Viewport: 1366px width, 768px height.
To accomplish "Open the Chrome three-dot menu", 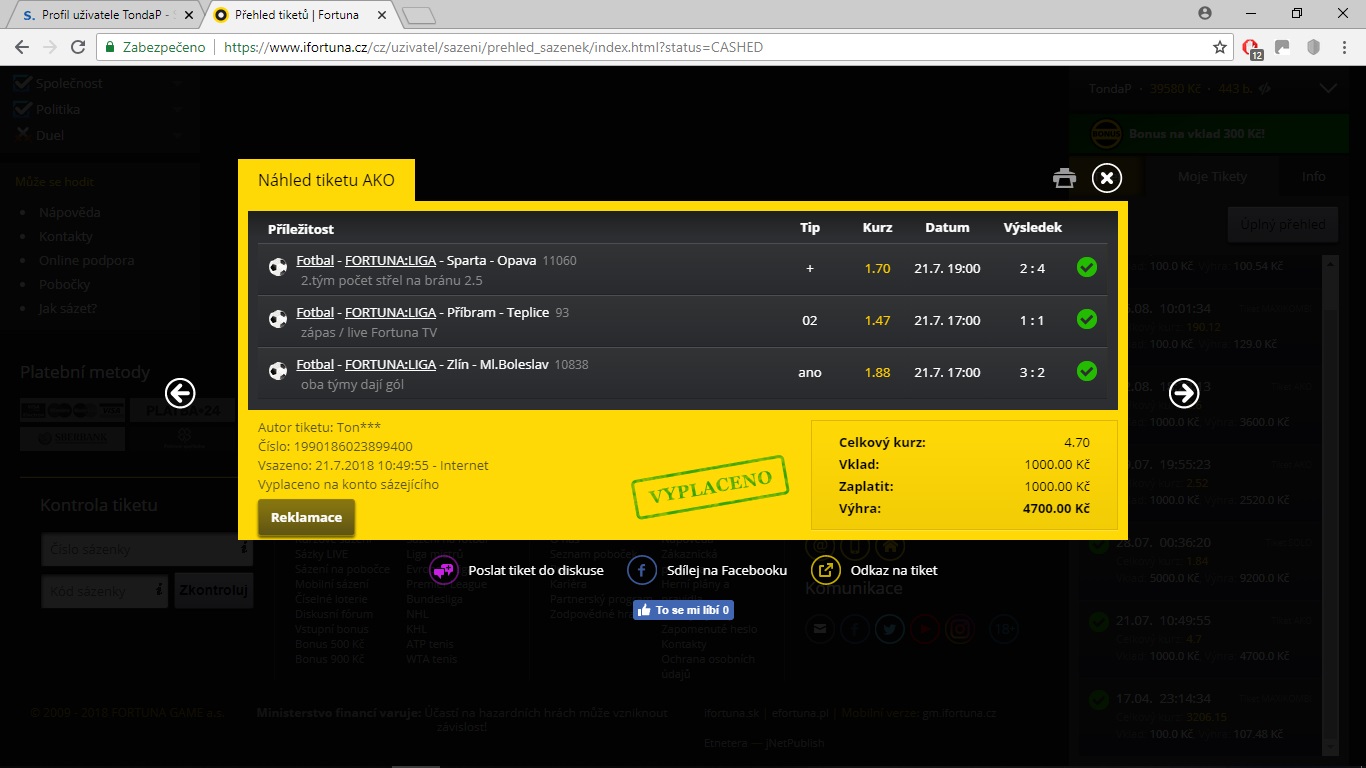I will (1345, 47).
